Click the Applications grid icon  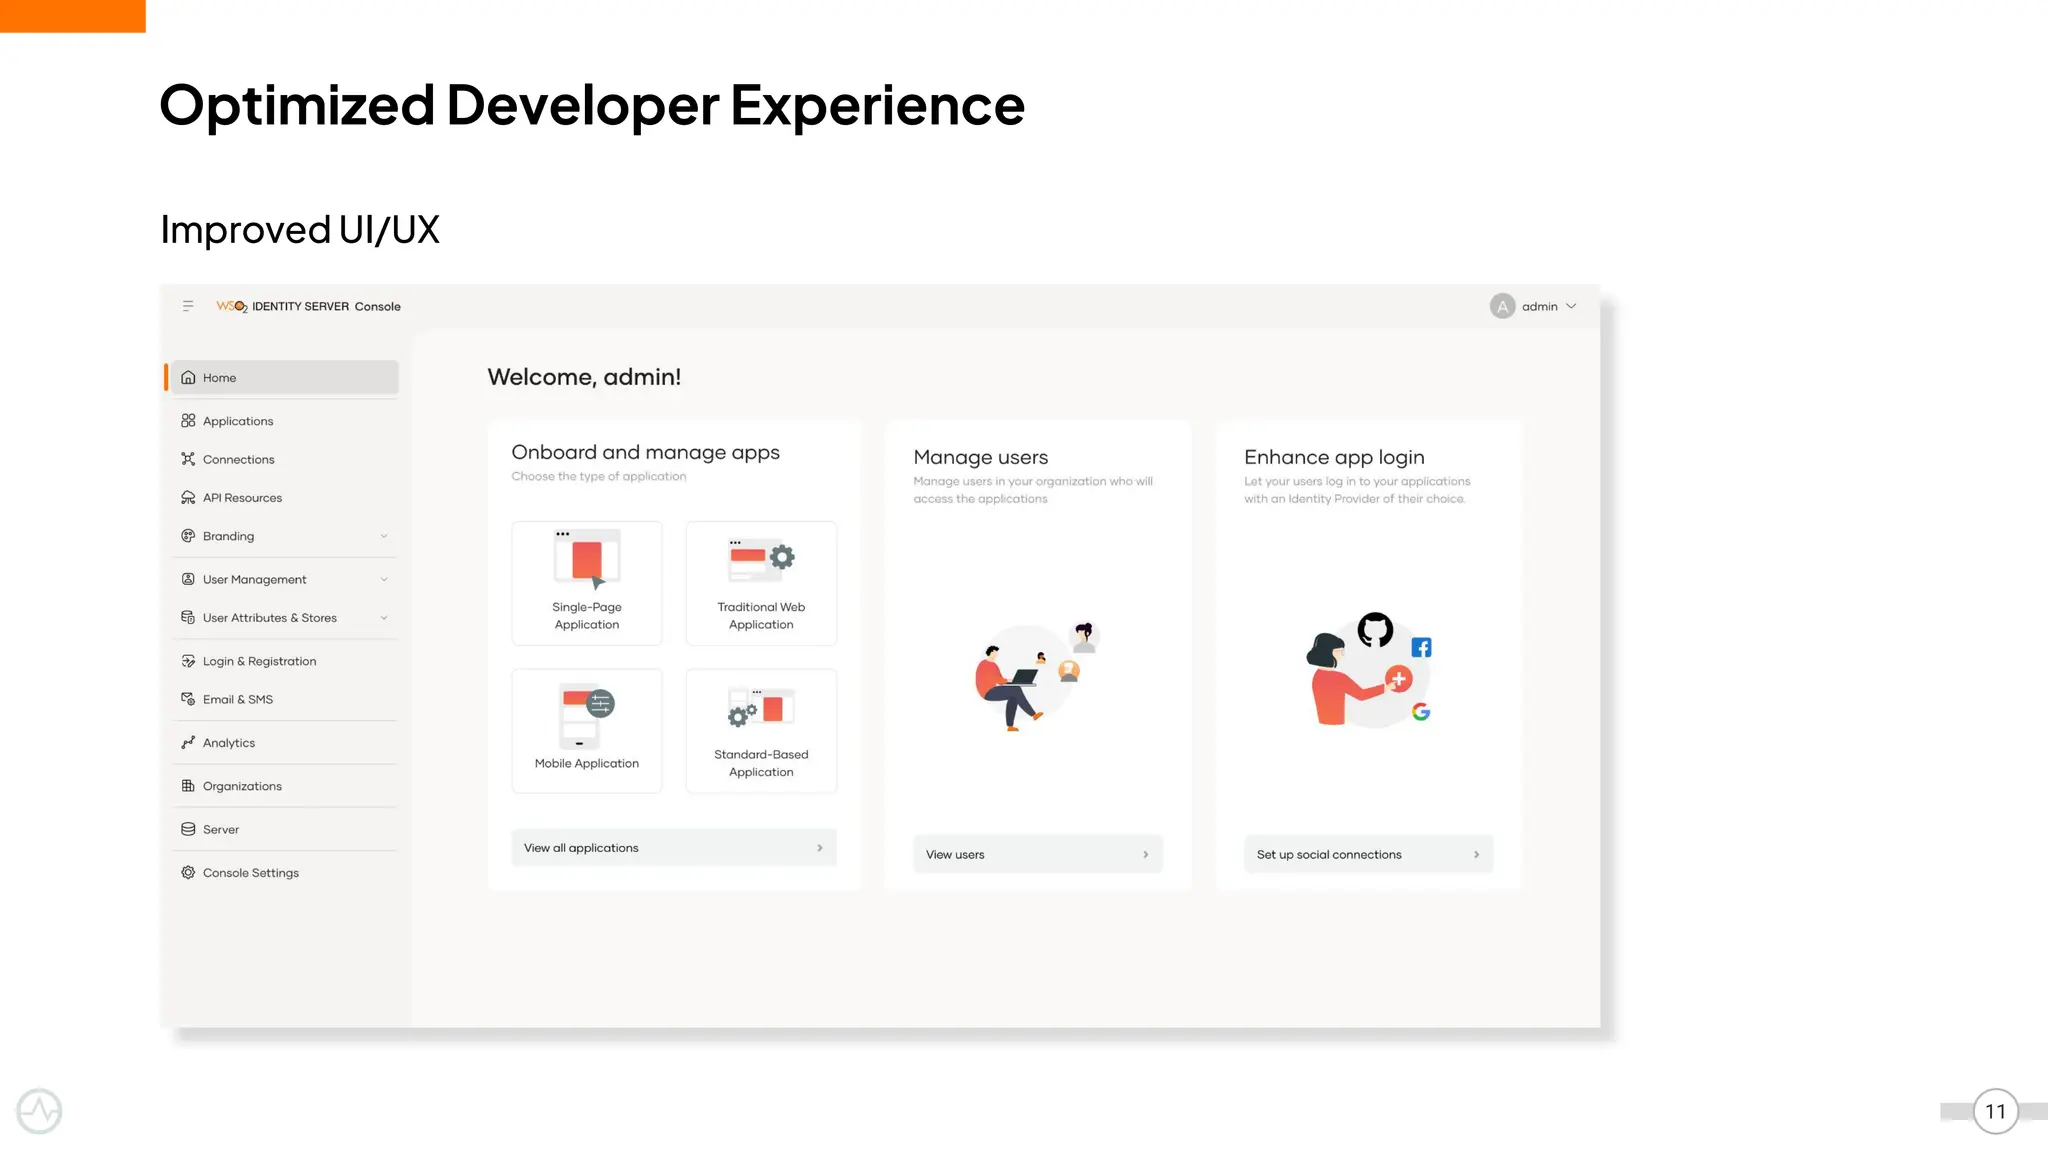click(188, 421)
